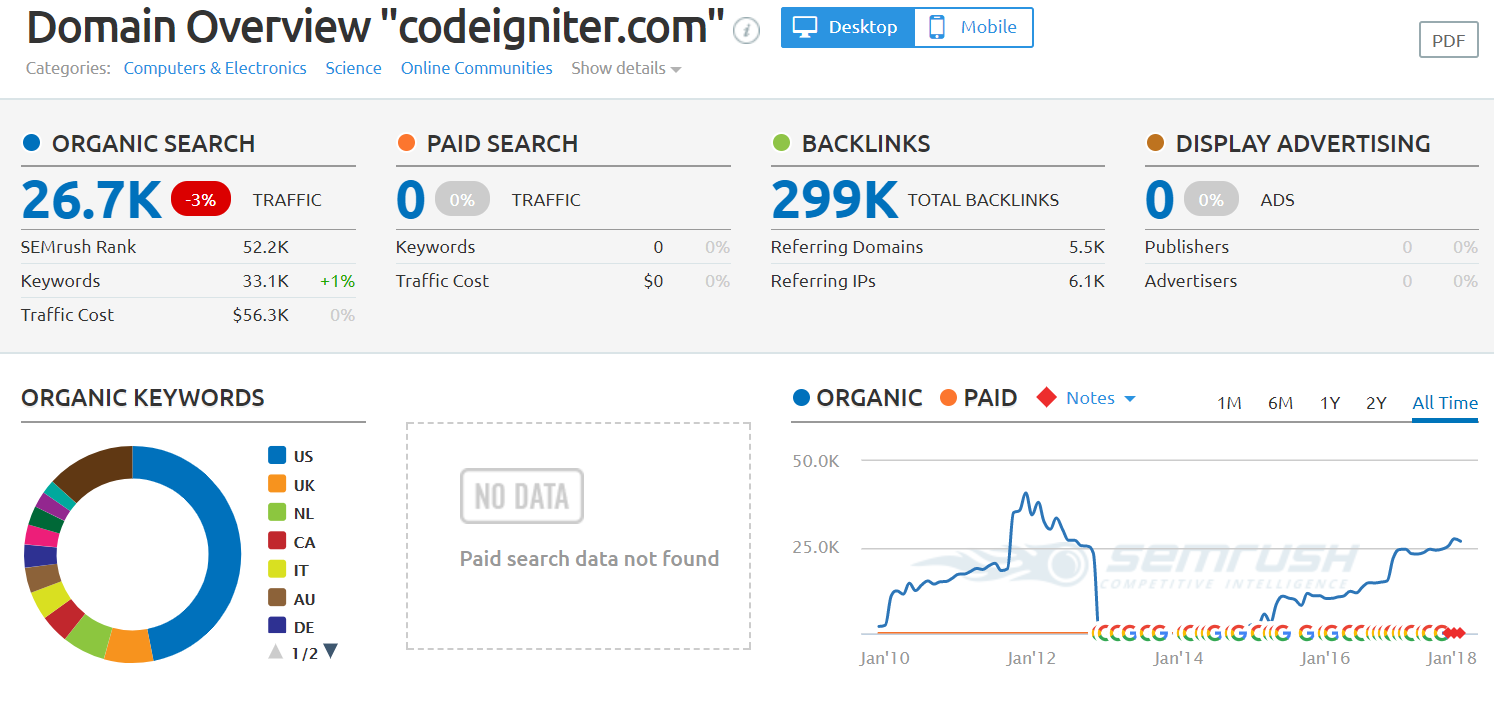Viewport: 1494px width, 711px height.
Task: Go to next legend page arrow
Action: (x=331, y=652)
